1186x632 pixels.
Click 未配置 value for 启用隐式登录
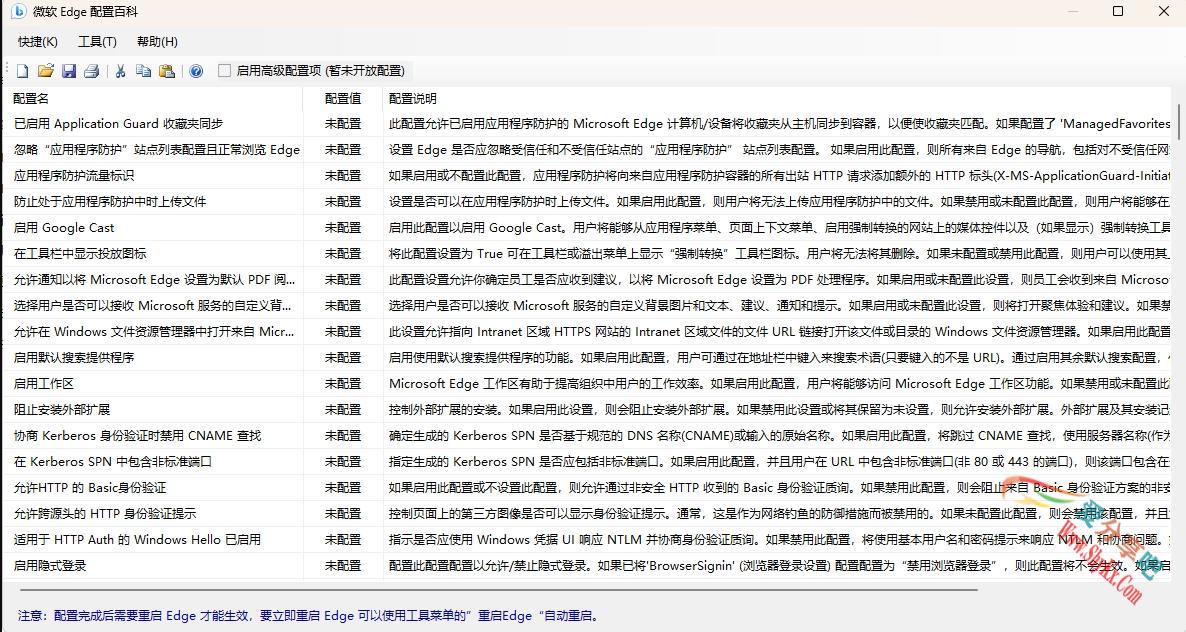point(343,565)
